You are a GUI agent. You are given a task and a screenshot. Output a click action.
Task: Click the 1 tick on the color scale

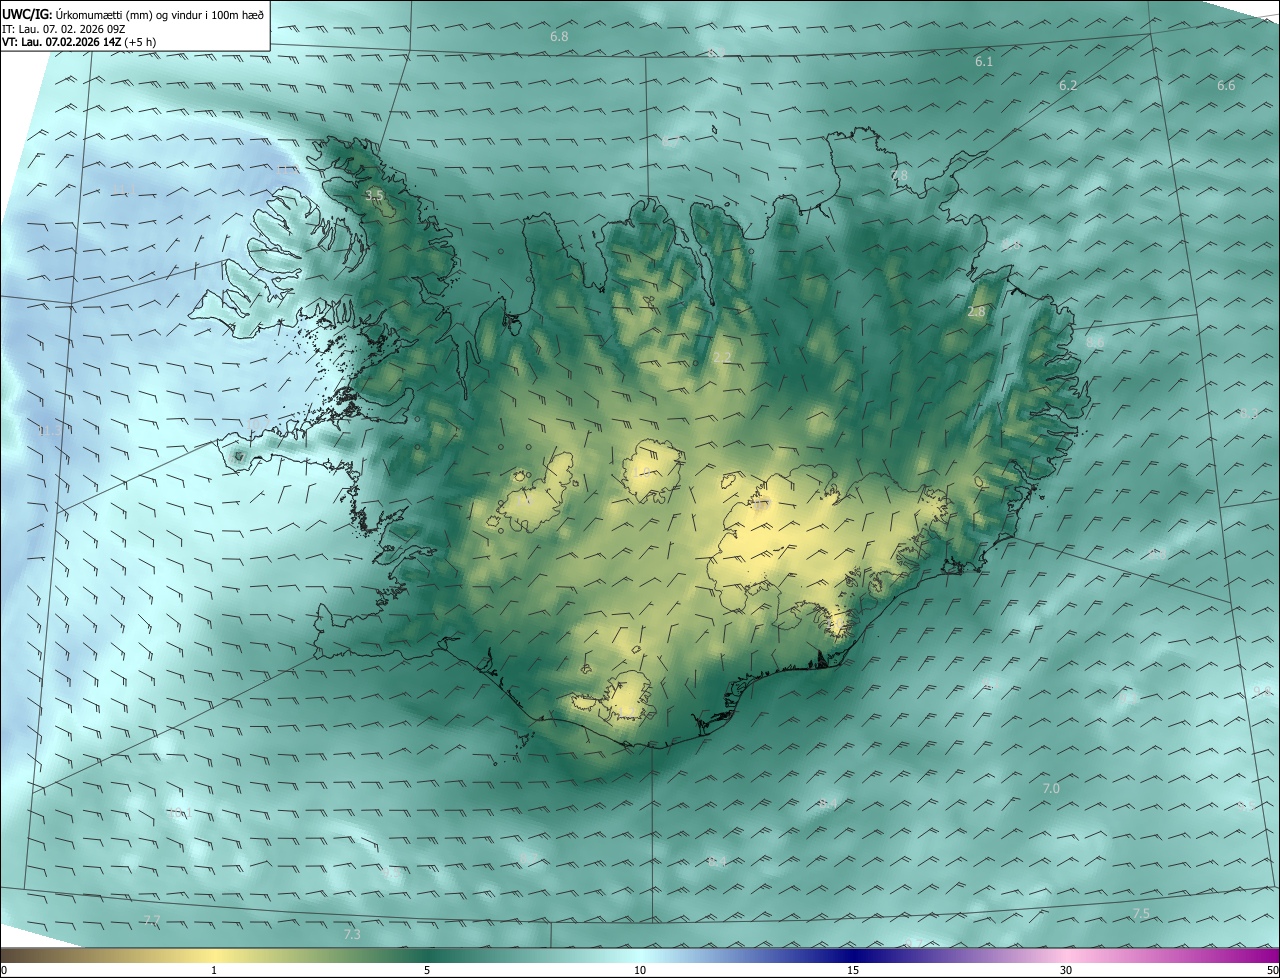tap(214, 970)
